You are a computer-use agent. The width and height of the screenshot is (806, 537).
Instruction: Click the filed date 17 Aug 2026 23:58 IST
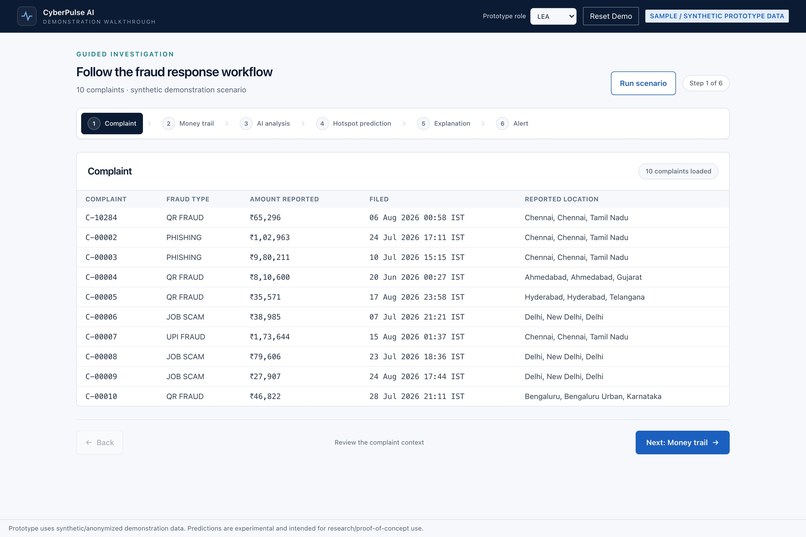point(417,297)
